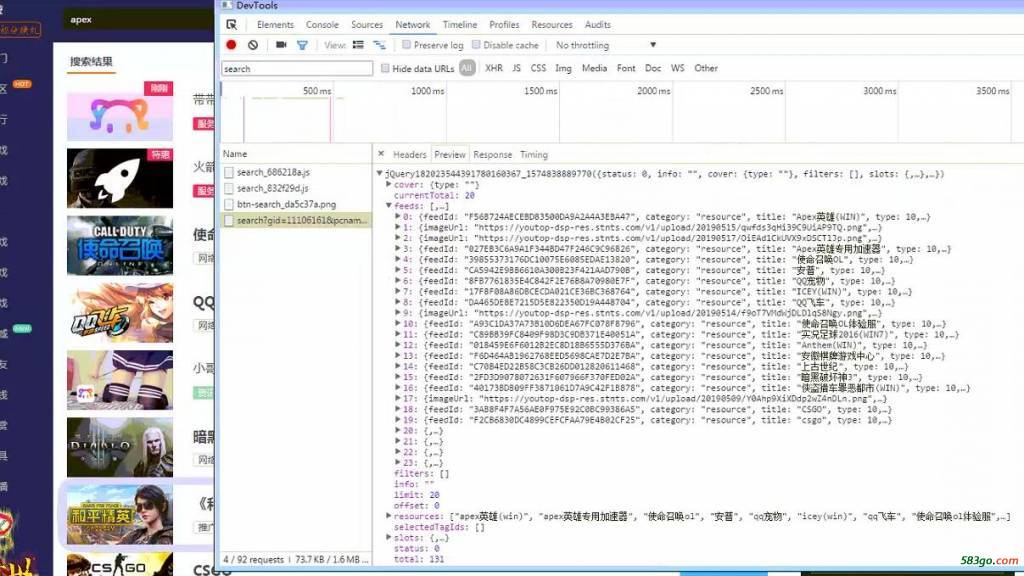This screenshot has height=576, width=1024.
Task: Switch to the Profiles panel
Action: 504,25
